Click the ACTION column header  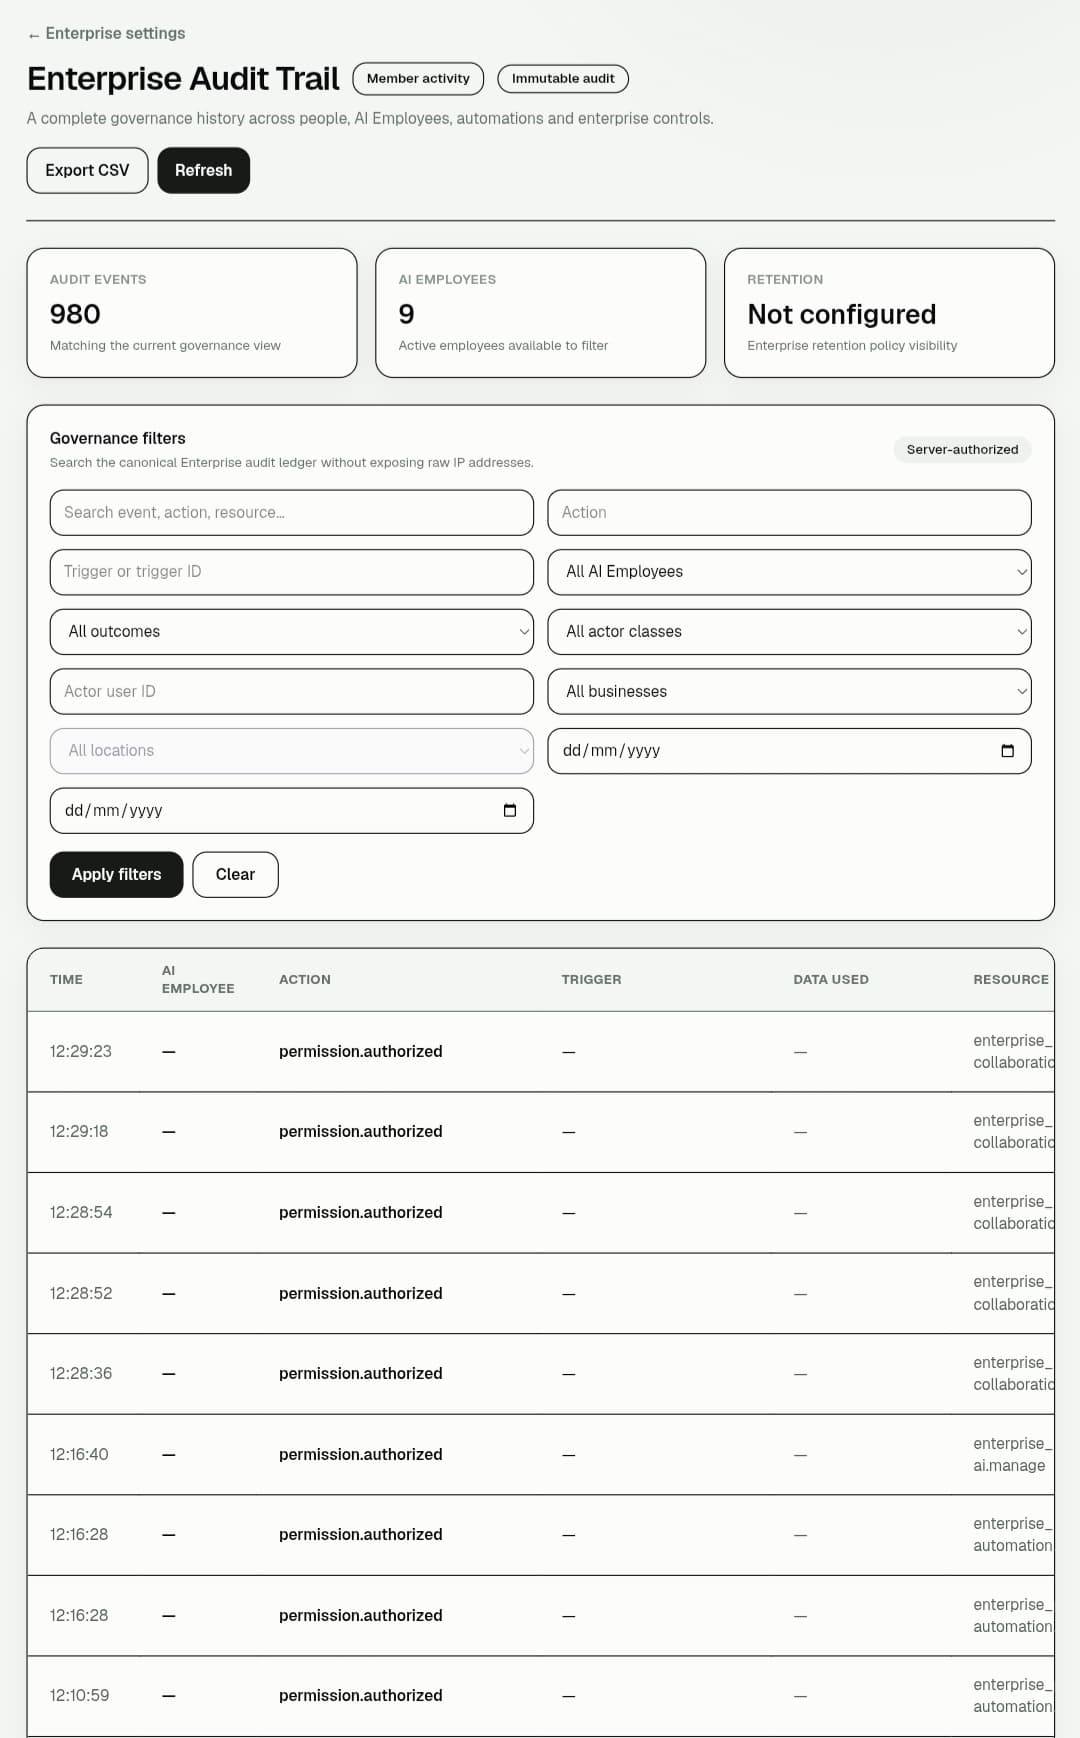(305, 980)
